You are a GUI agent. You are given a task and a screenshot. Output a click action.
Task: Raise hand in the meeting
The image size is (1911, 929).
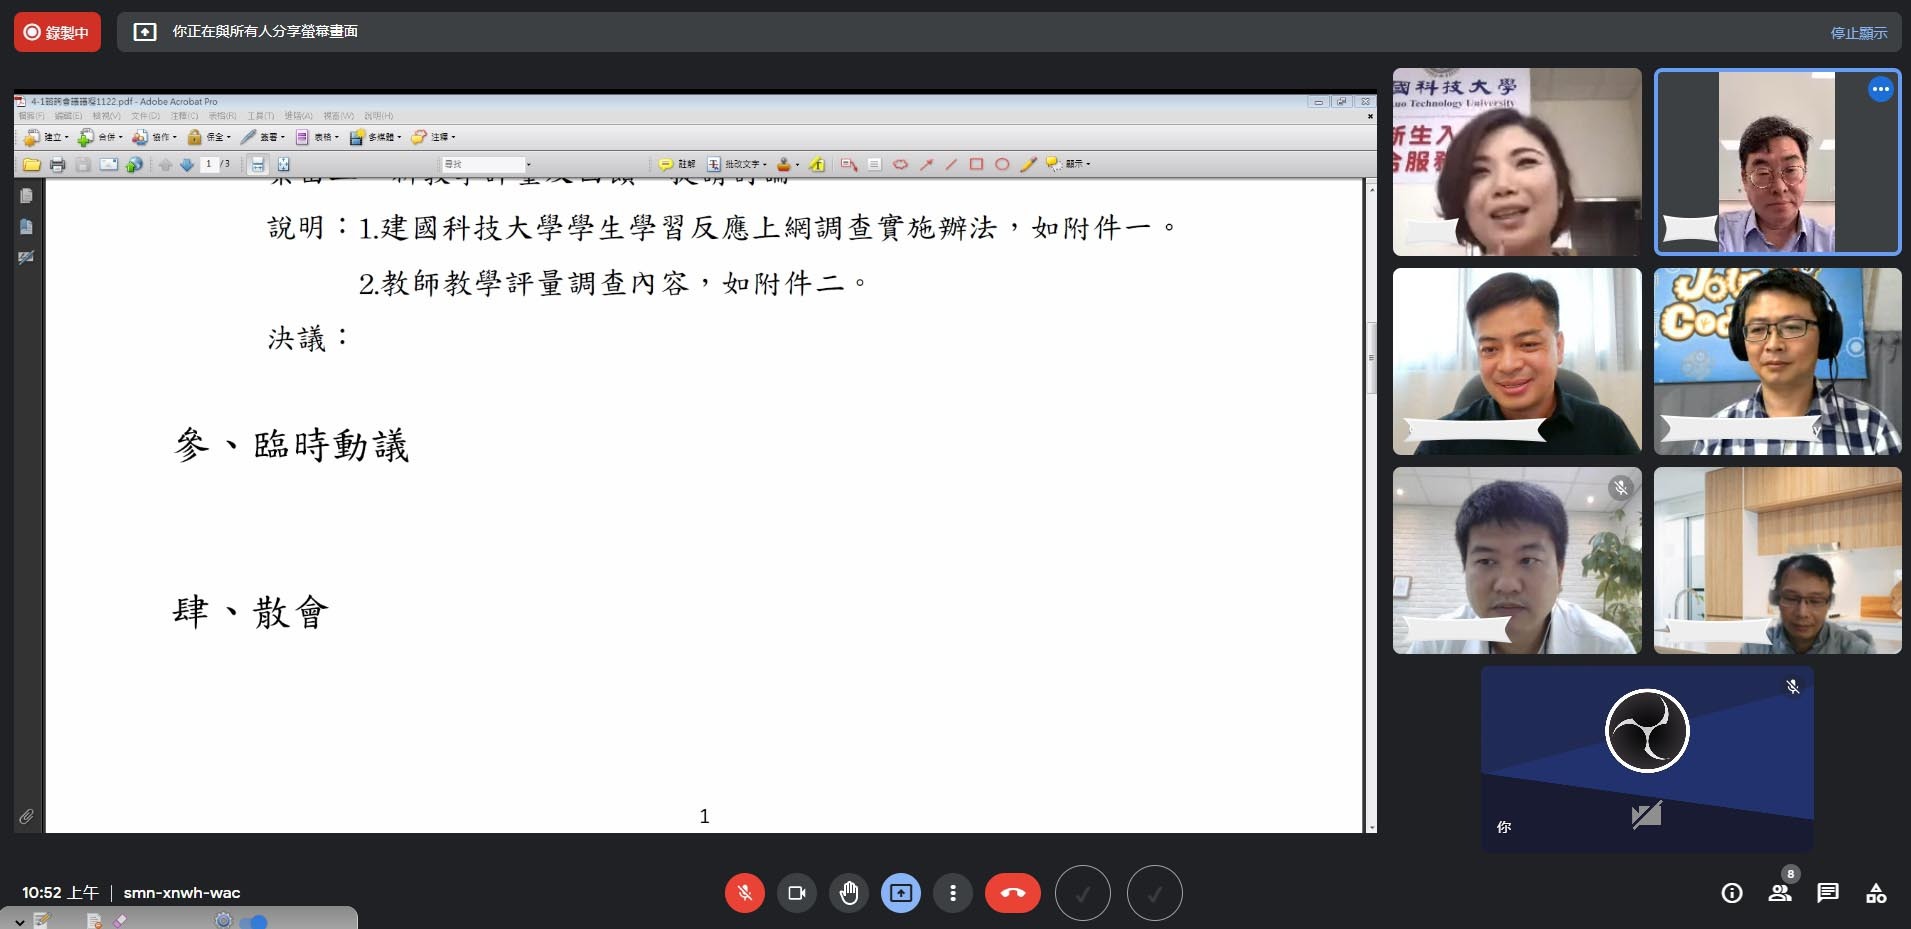point(849,893)
